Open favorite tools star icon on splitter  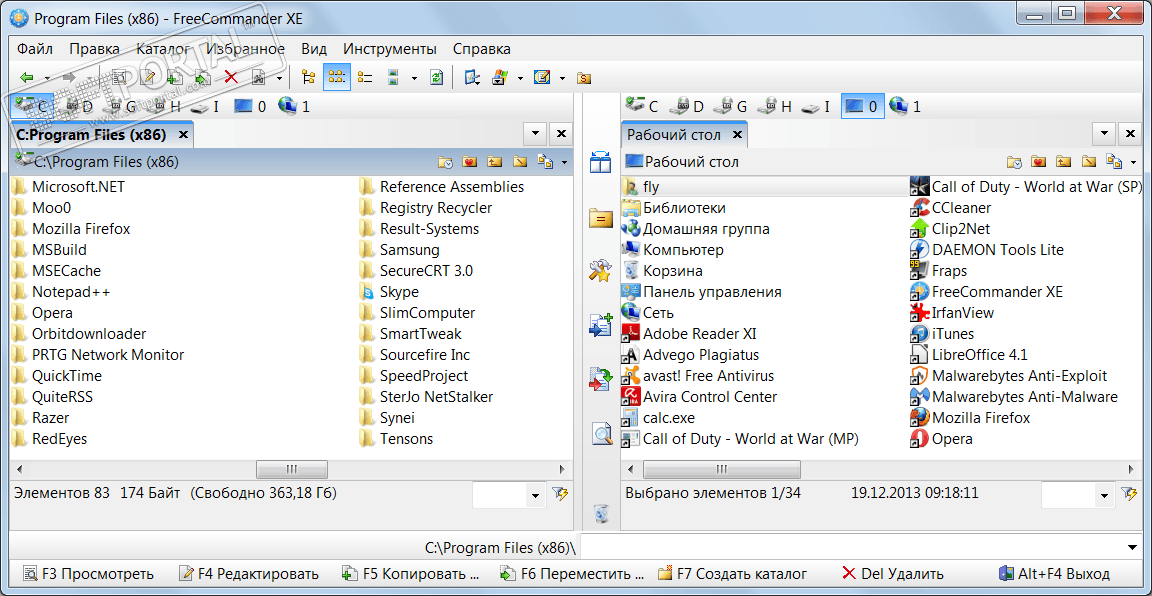tap(601, 270)
